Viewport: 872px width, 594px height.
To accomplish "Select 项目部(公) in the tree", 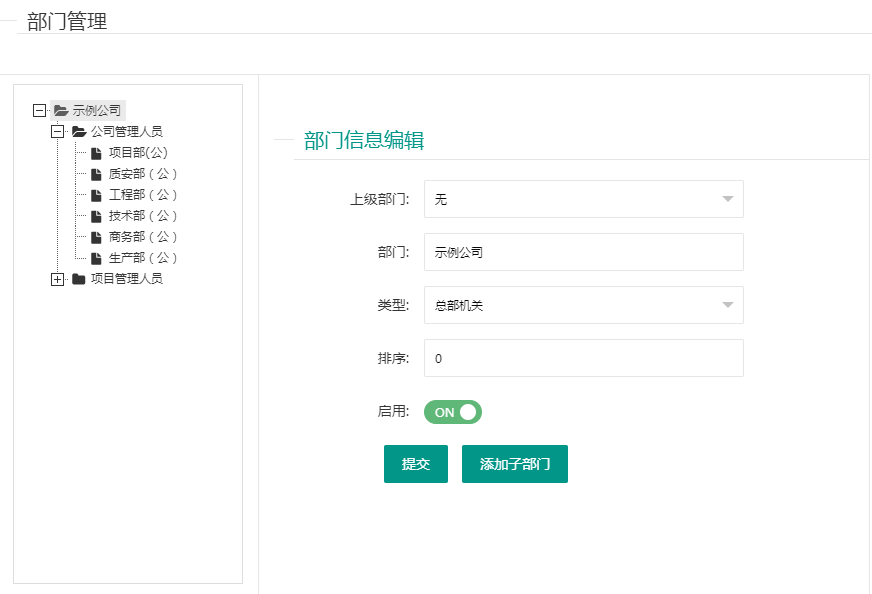I will tap(138, 153).
